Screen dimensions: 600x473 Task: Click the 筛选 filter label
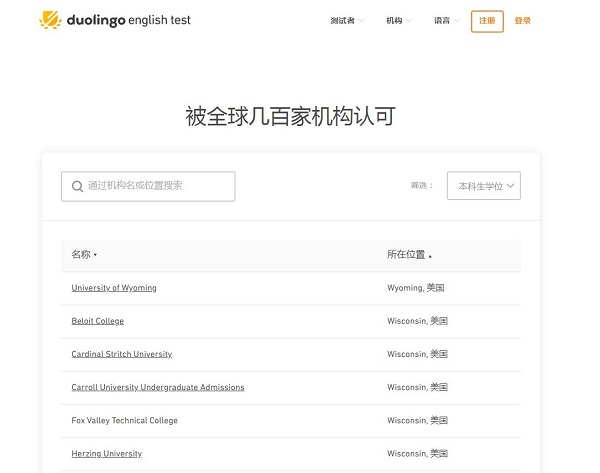pyautogui.click(x=422, y=186)
